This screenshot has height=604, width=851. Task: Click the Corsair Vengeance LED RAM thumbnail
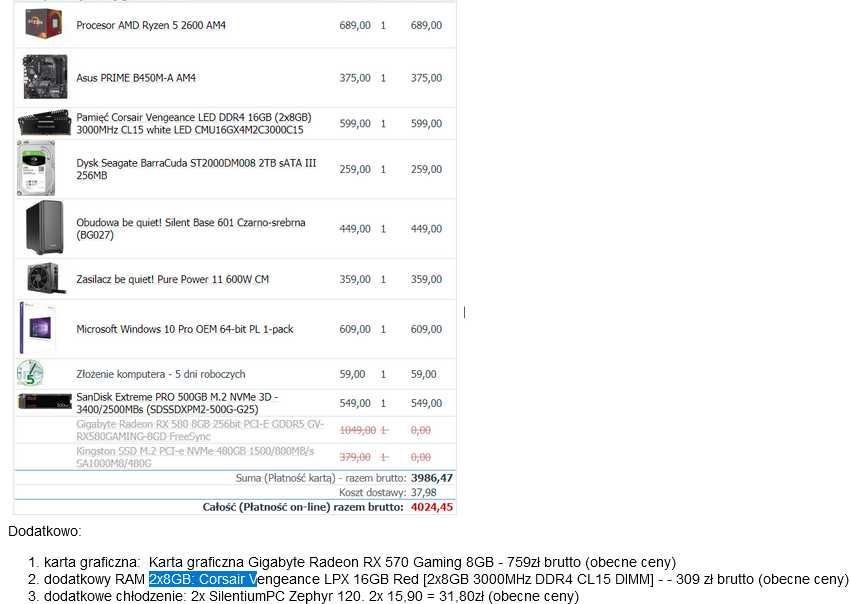point(45,123)
